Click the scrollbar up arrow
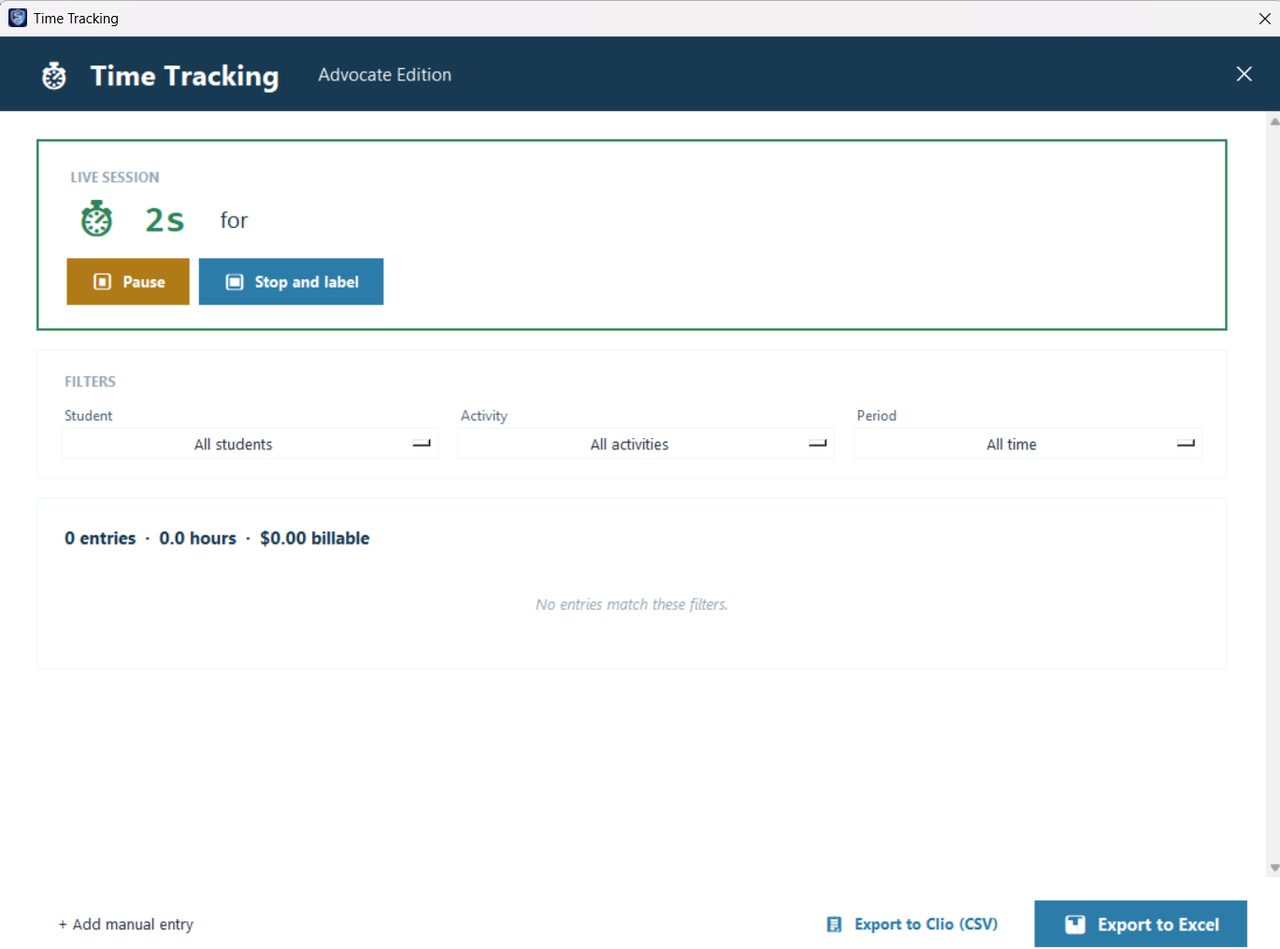This screenshot has height=949, width=1280. [1273, 121]
